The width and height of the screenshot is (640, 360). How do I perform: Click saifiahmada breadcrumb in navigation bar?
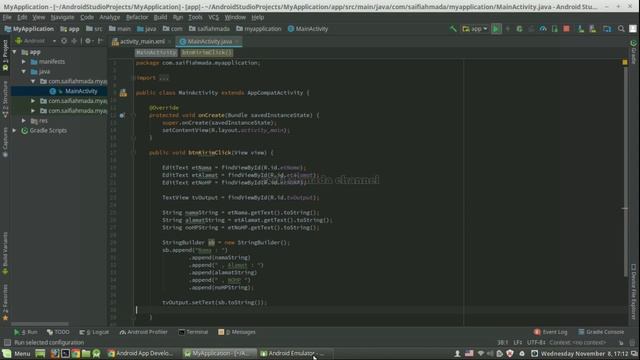point(209,29)
